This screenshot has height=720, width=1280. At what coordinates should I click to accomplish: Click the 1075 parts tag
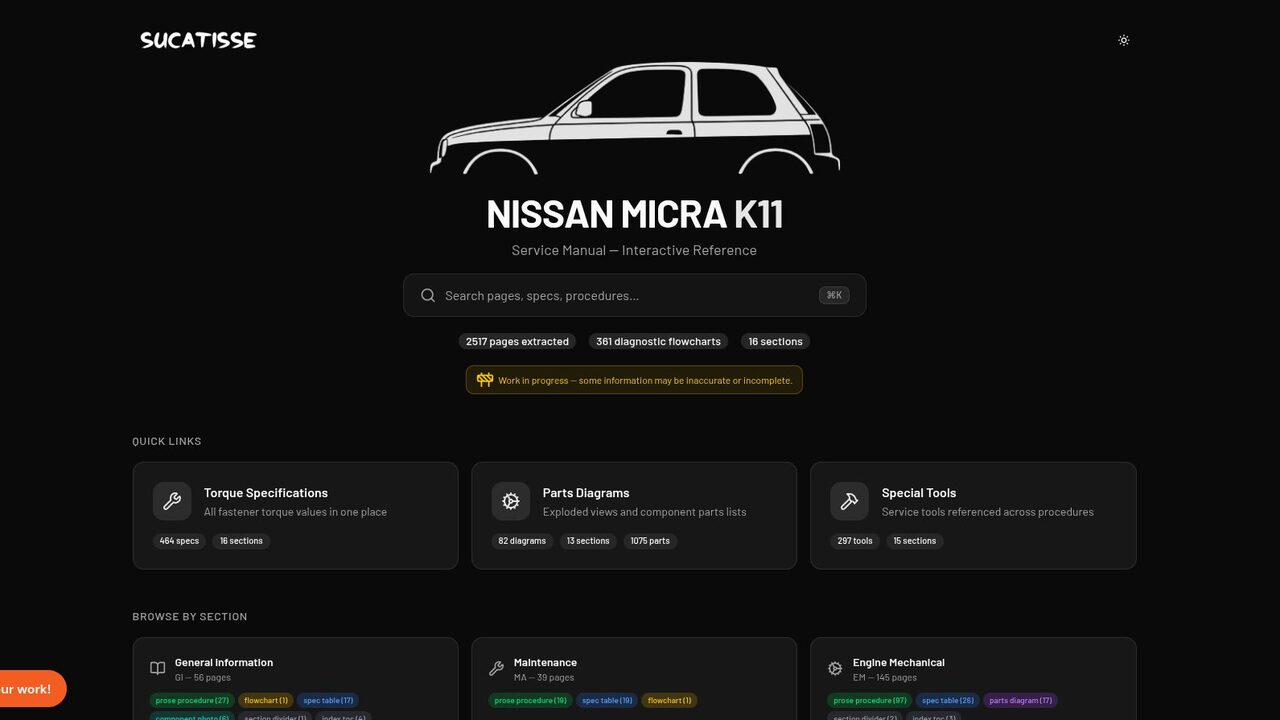[x=650, y=541]
